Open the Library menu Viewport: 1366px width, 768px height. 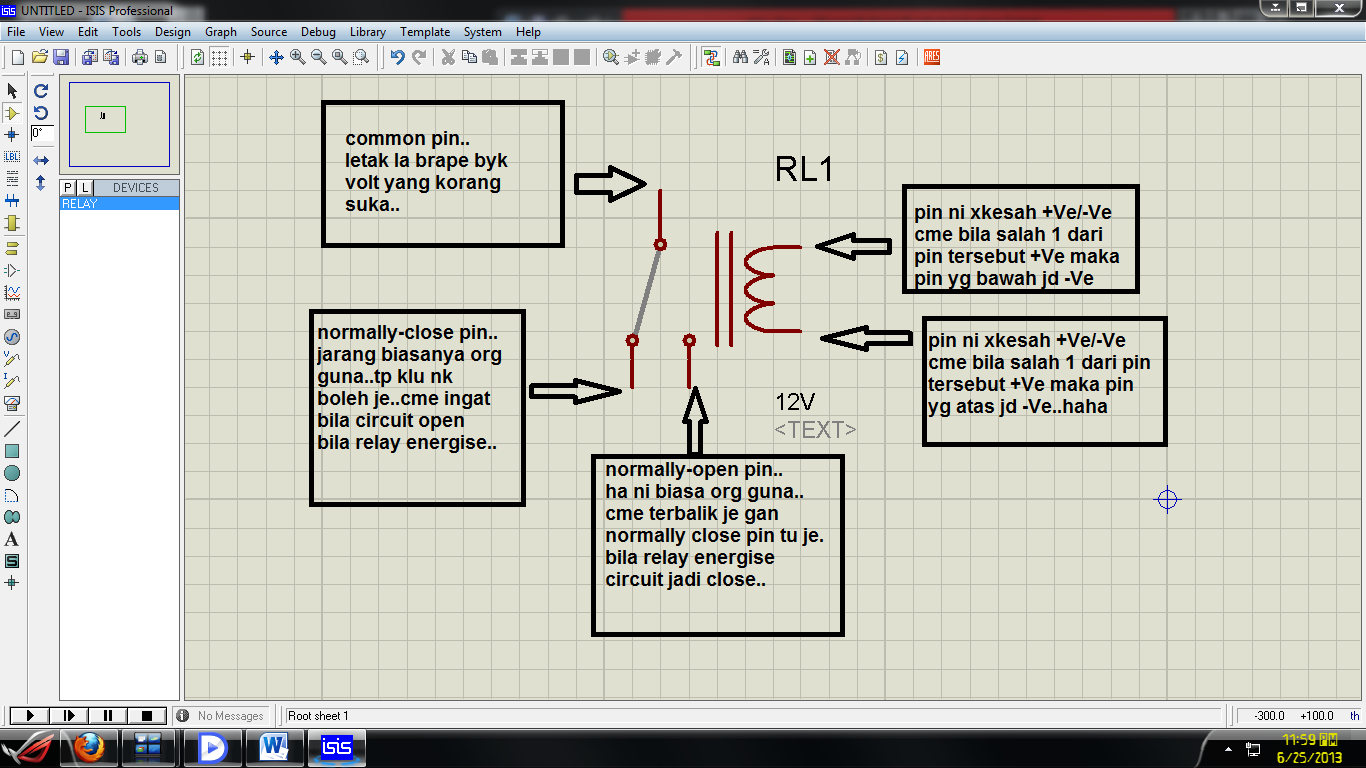tap(367, 31)
